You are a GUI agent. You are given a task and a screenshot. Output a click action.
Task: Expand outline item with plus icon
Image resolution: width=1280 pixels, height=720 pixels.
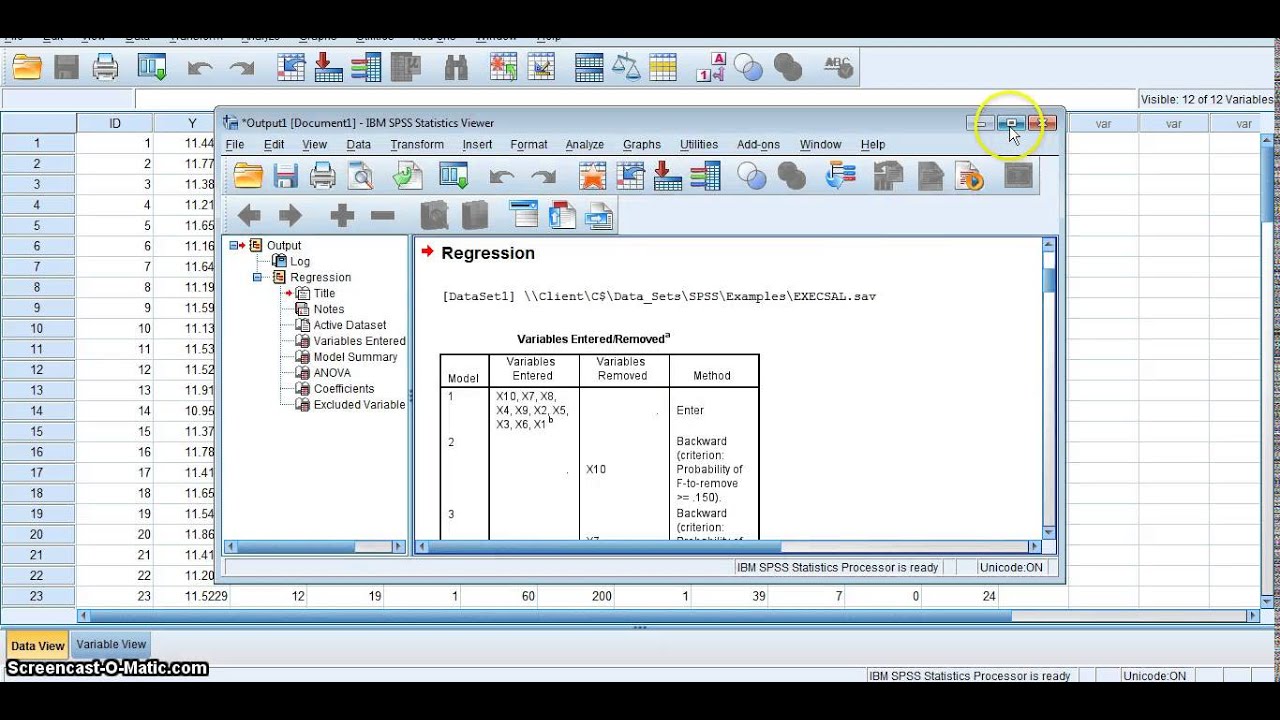point(342,215)
